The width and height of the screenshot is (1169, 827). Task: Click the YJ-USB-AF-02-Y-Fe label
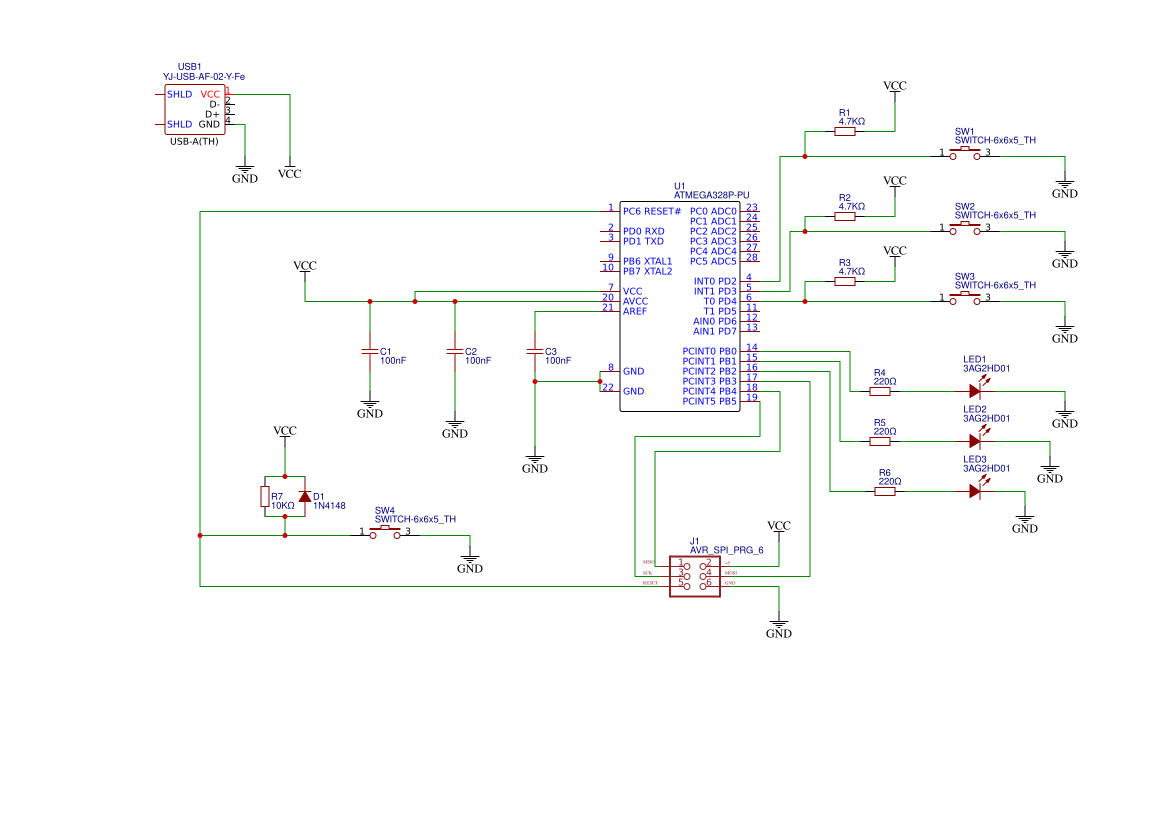point(204,77)
